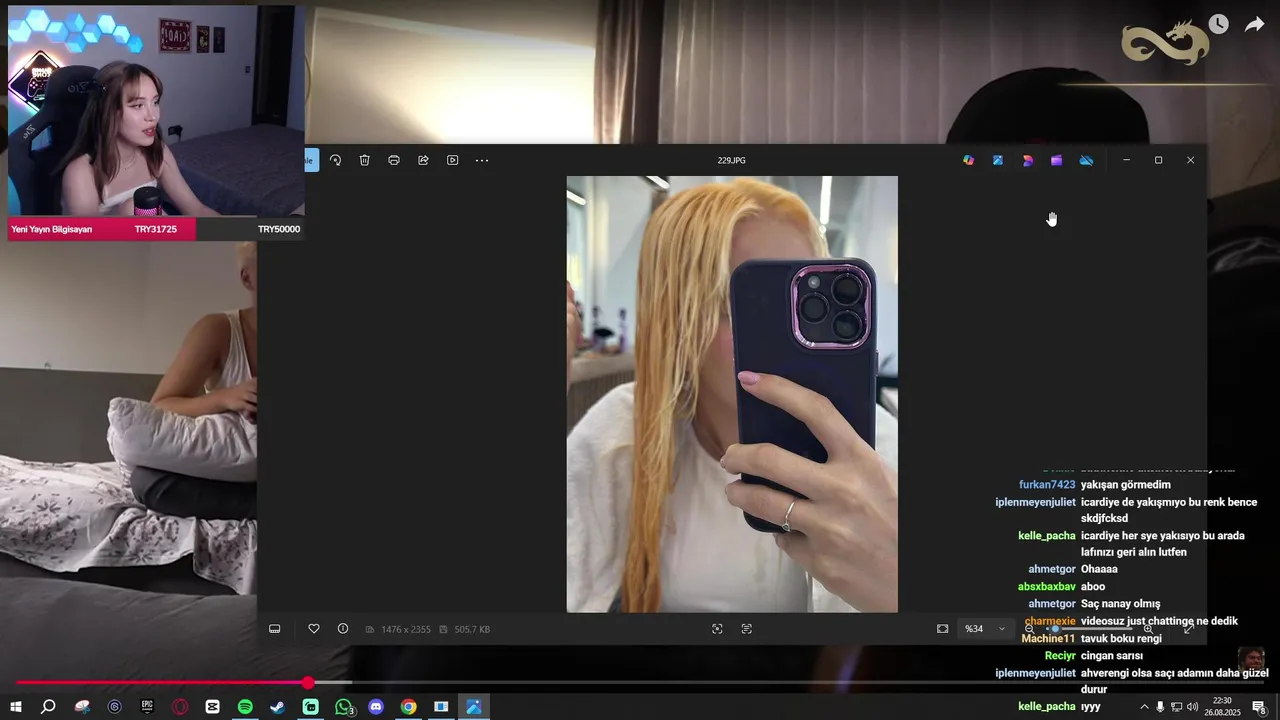Toggle the filmstrip view icon

pos(275,629)
